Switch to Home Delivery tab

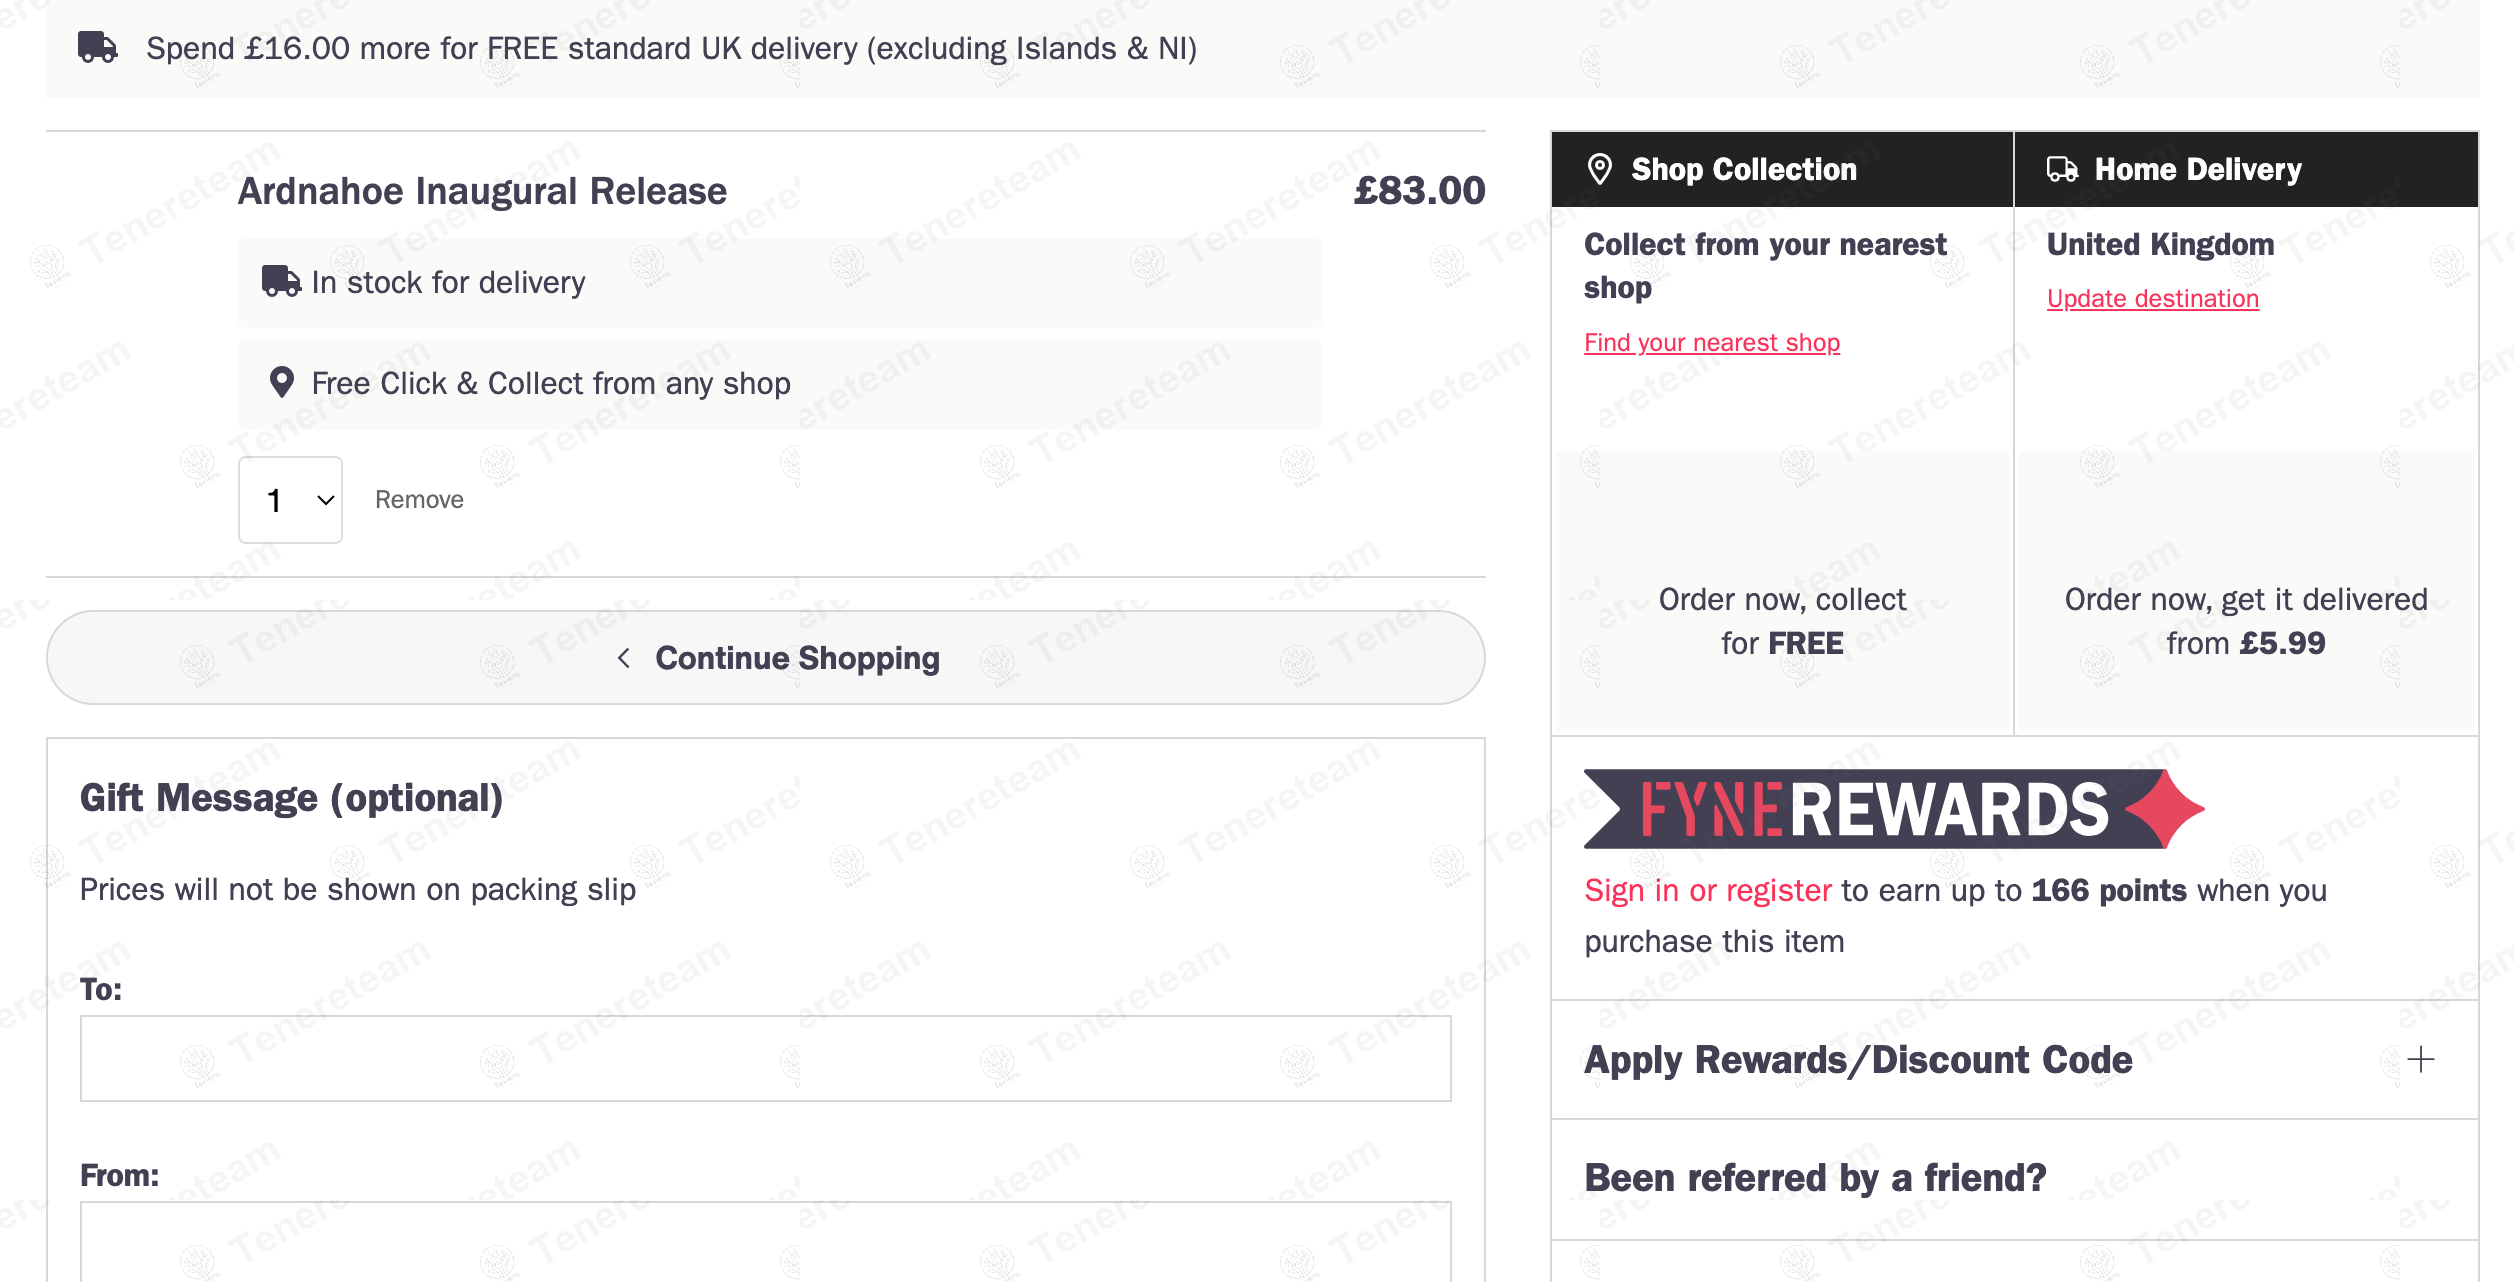[2246, 169]
